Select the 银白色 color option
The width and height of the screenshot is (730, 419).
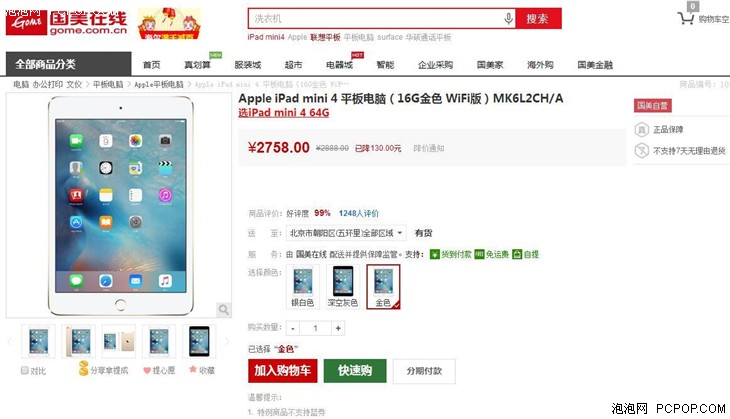(303, 287)
